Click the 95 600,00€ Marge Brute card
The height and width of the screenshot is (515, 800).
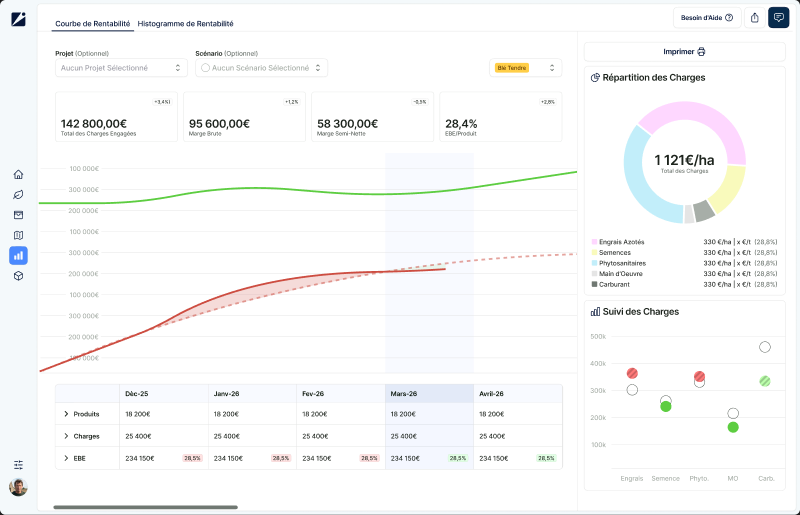pyautogui.click(x=244, y=117)
